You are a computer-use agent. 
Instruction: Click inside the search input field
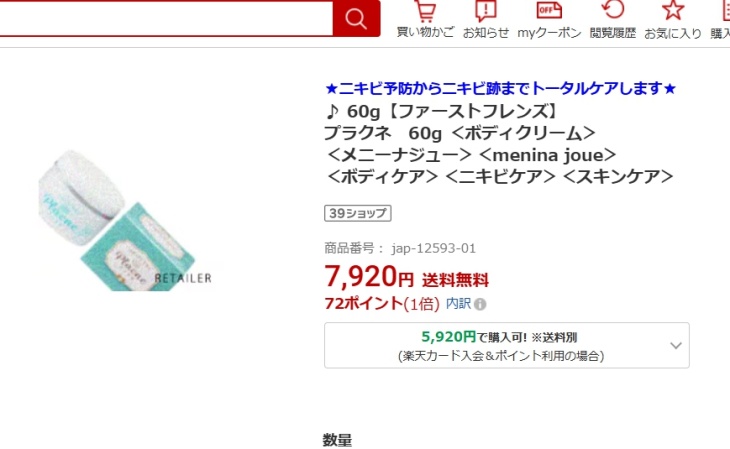point(166,18)
